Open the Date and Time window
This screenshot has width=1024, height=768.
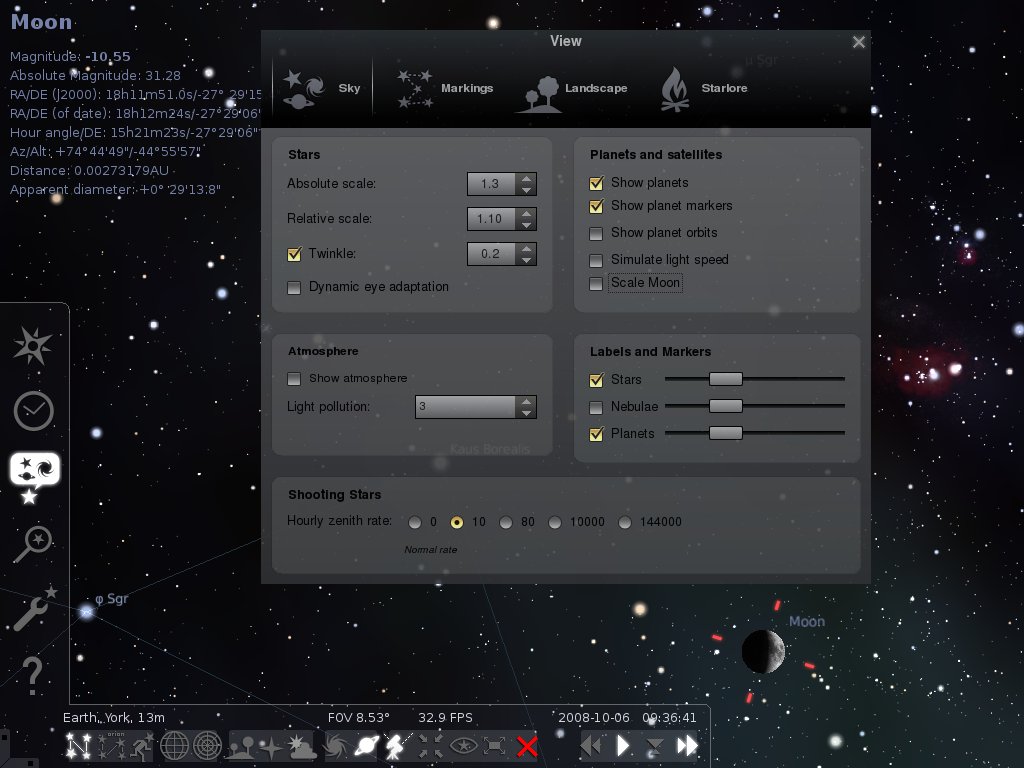(33, 411)
